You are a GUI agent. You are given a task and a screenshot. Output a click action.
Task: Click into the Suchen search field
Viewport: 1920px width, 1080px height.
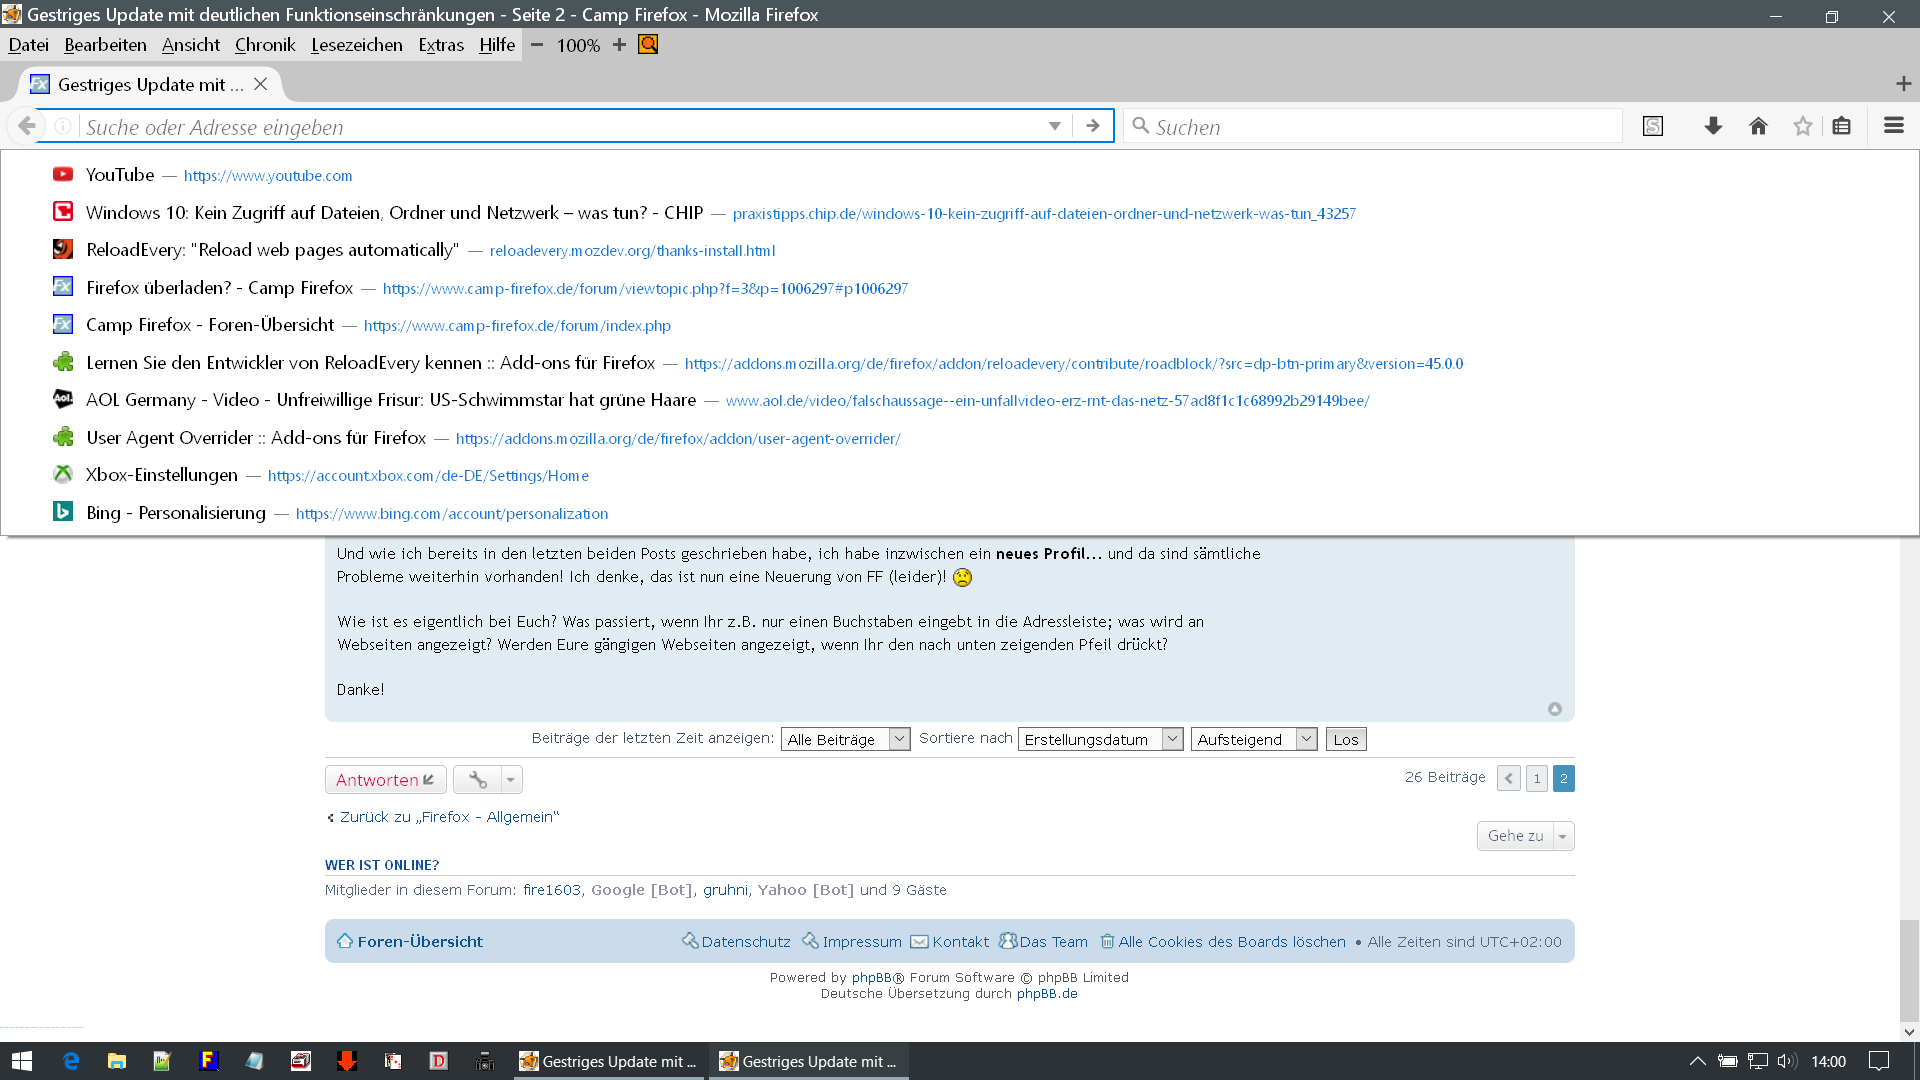(x=1380, y=127)
